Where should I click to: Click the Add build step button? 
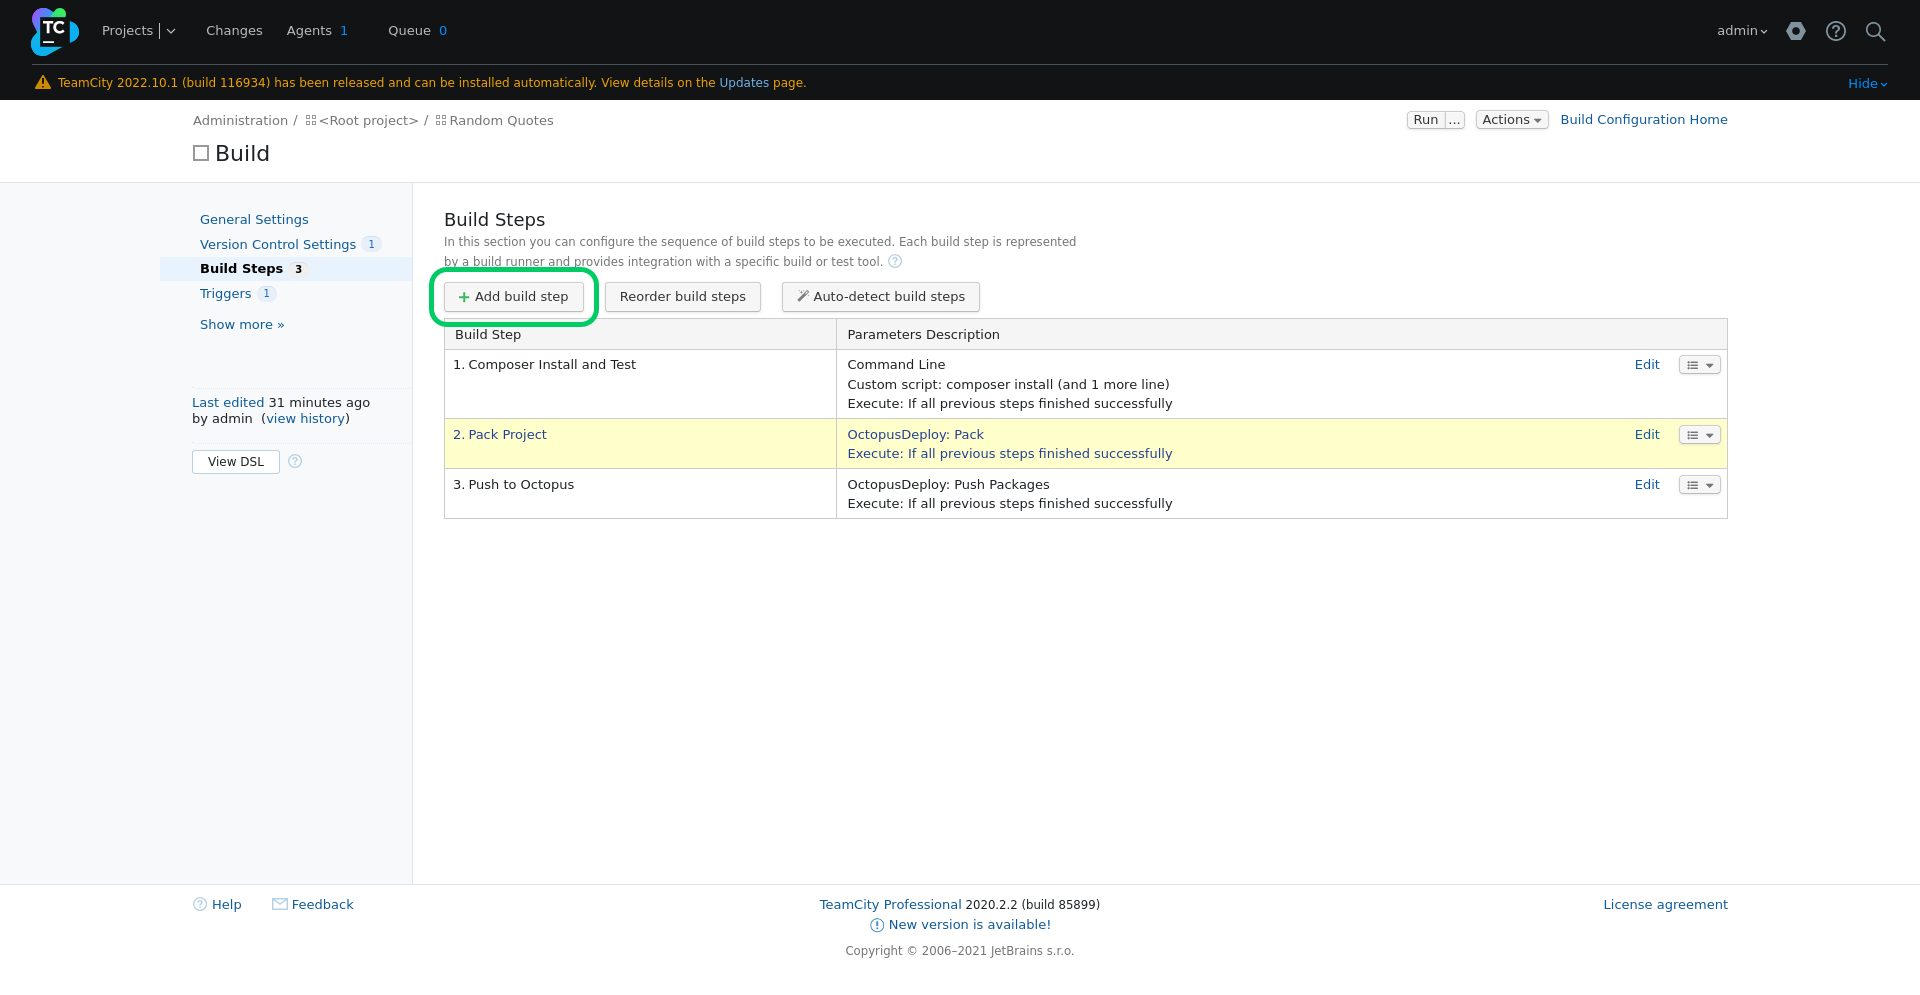(x=514, y=297)
